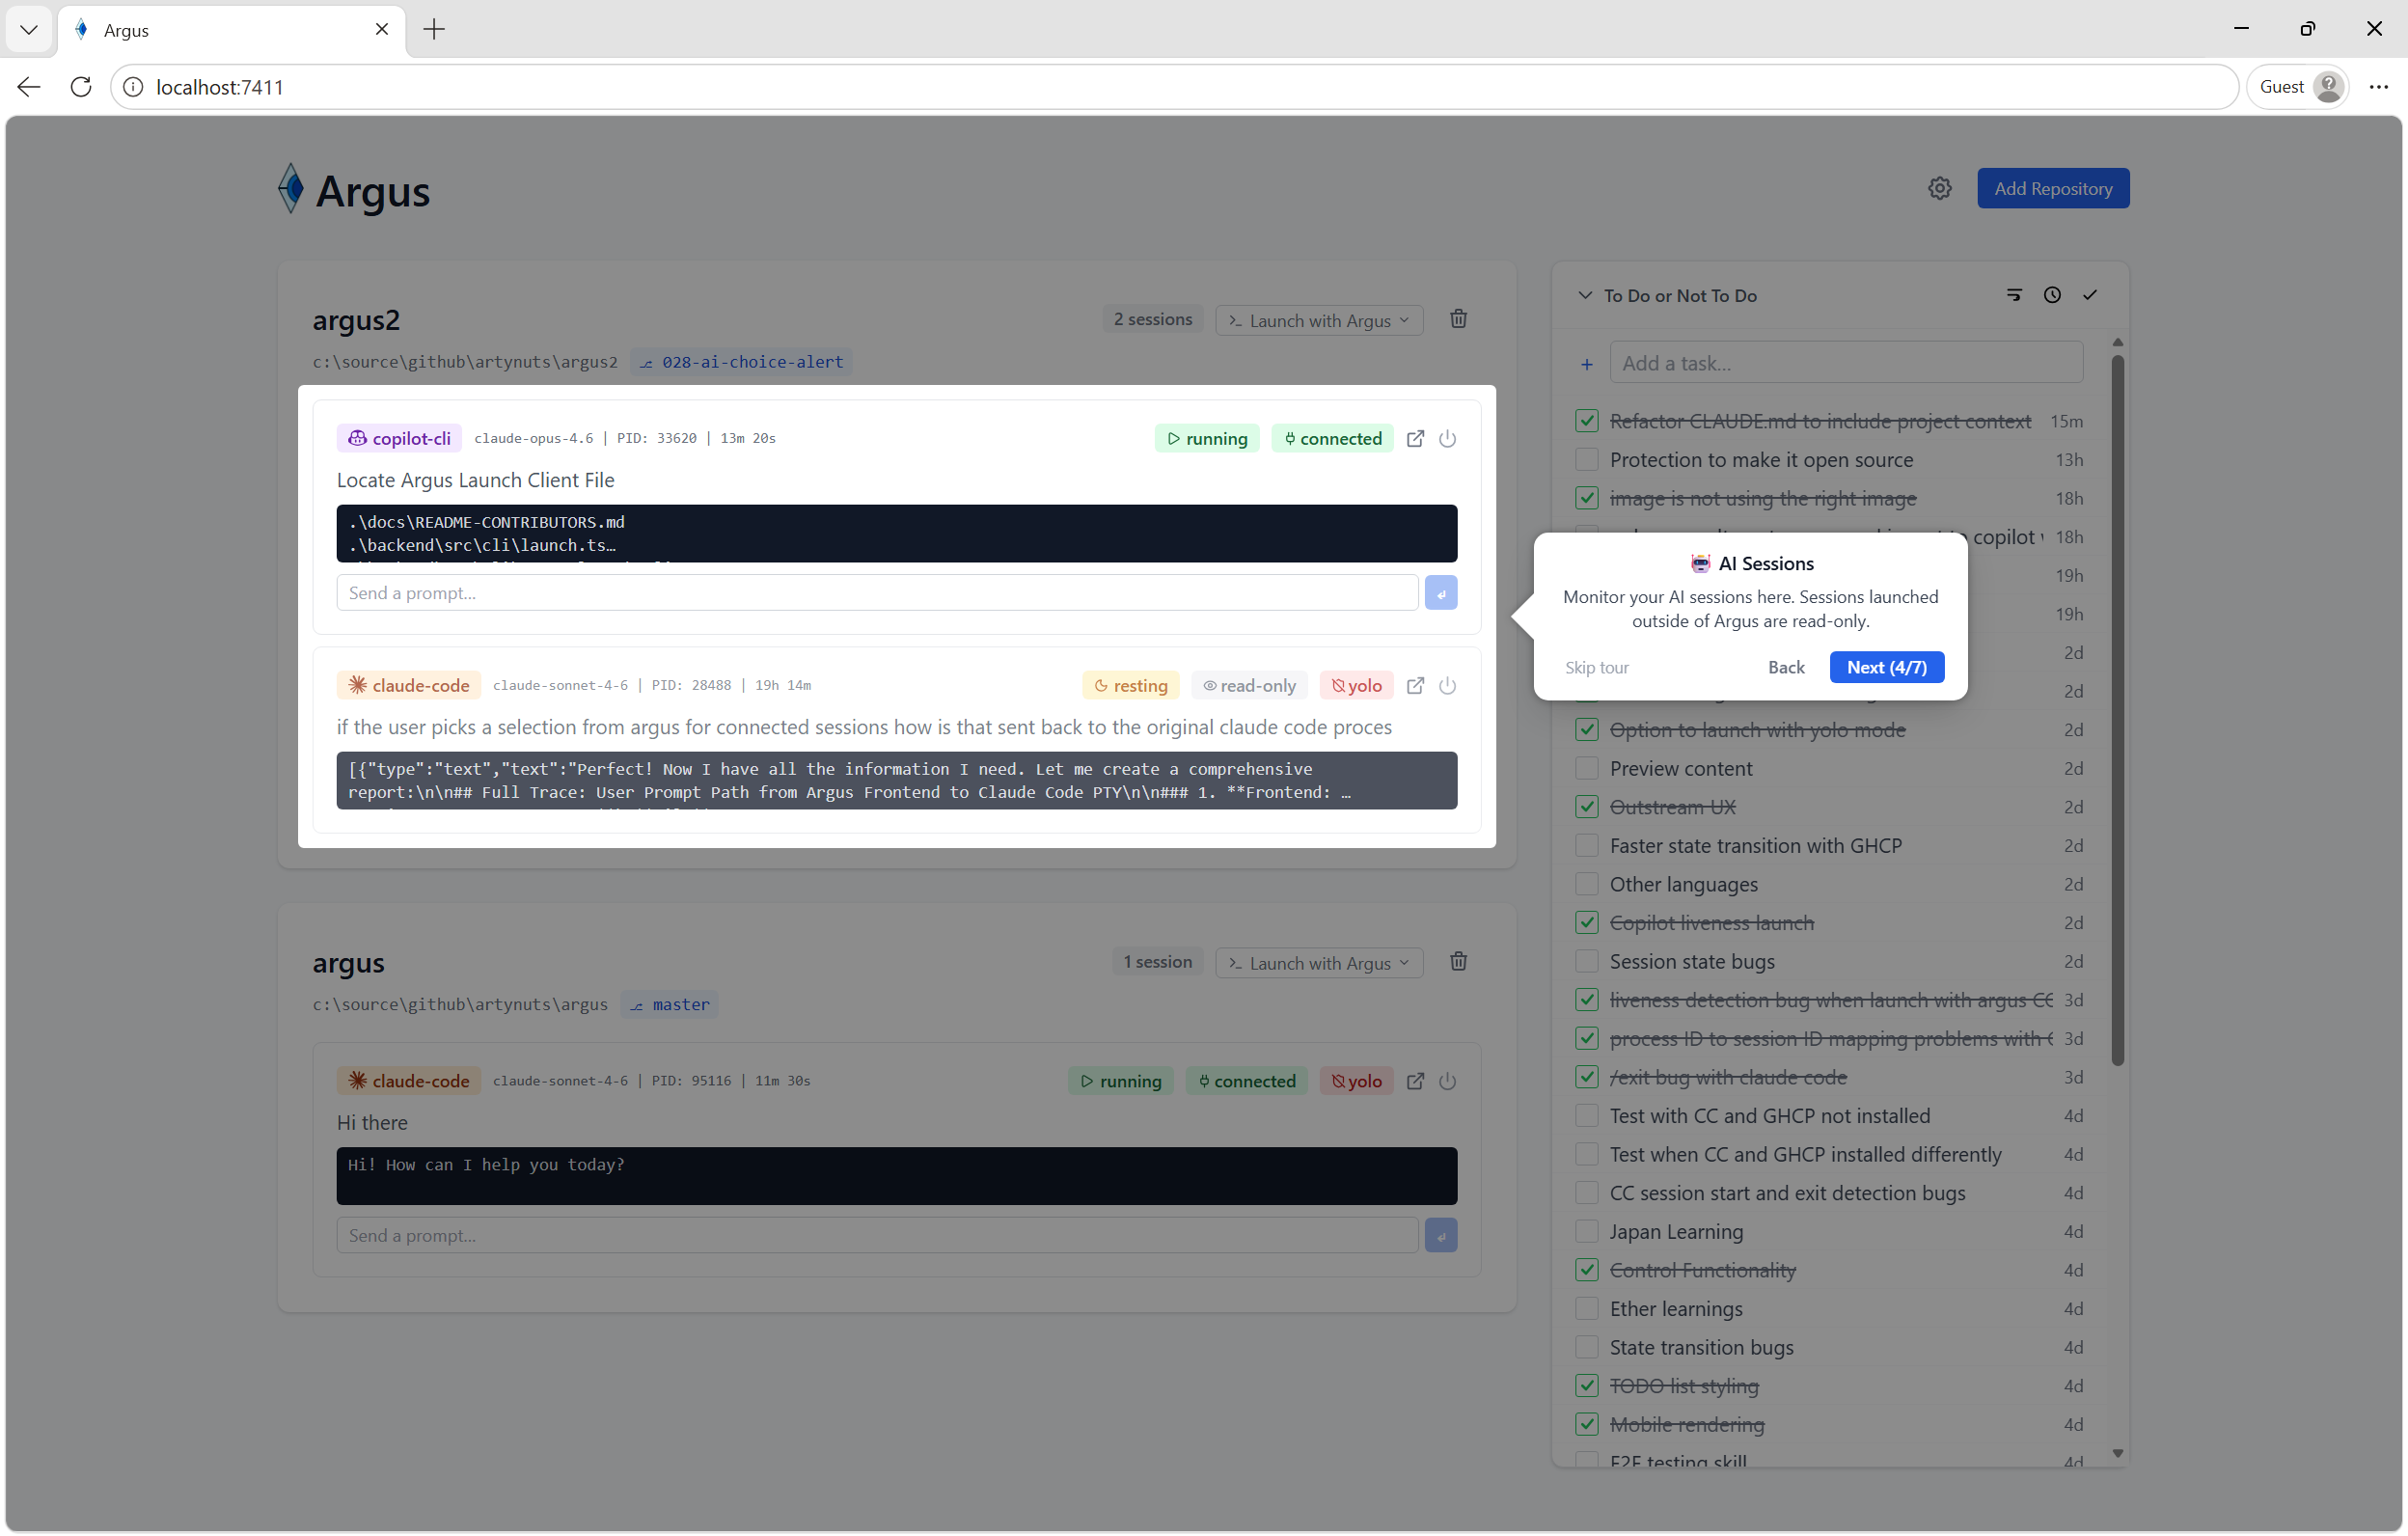Screen dimensions: 2408x1536
Task: Collapse the To Do or Not To Do panel
Action: pyautogui.click(x=1585, y=295)
